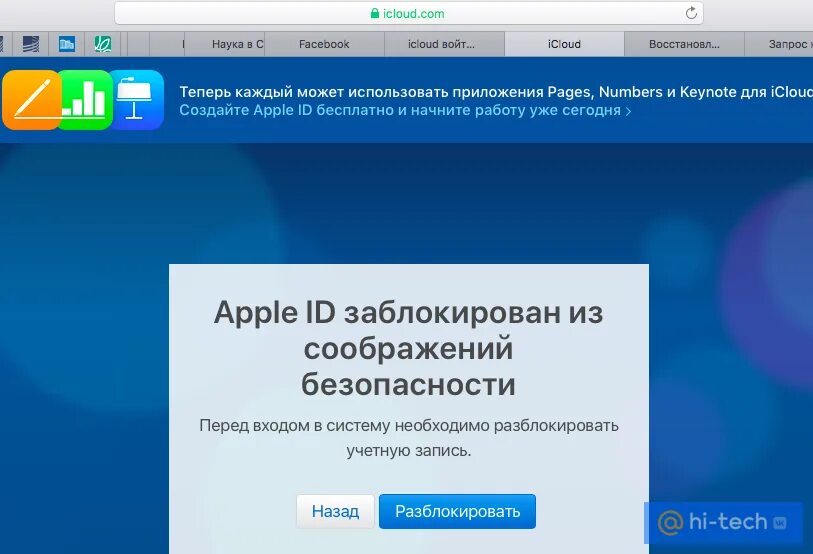The image size is (813, 554).
Task: Open the Pages app icon
Action: pos(31,100)
